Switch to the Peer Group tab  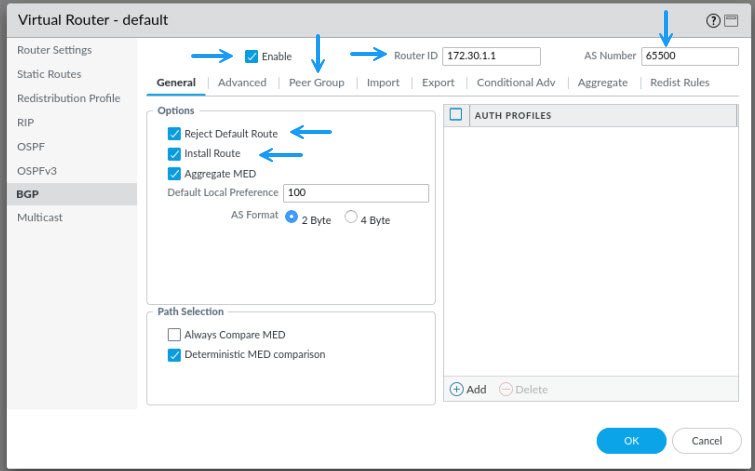pos(316,82)
